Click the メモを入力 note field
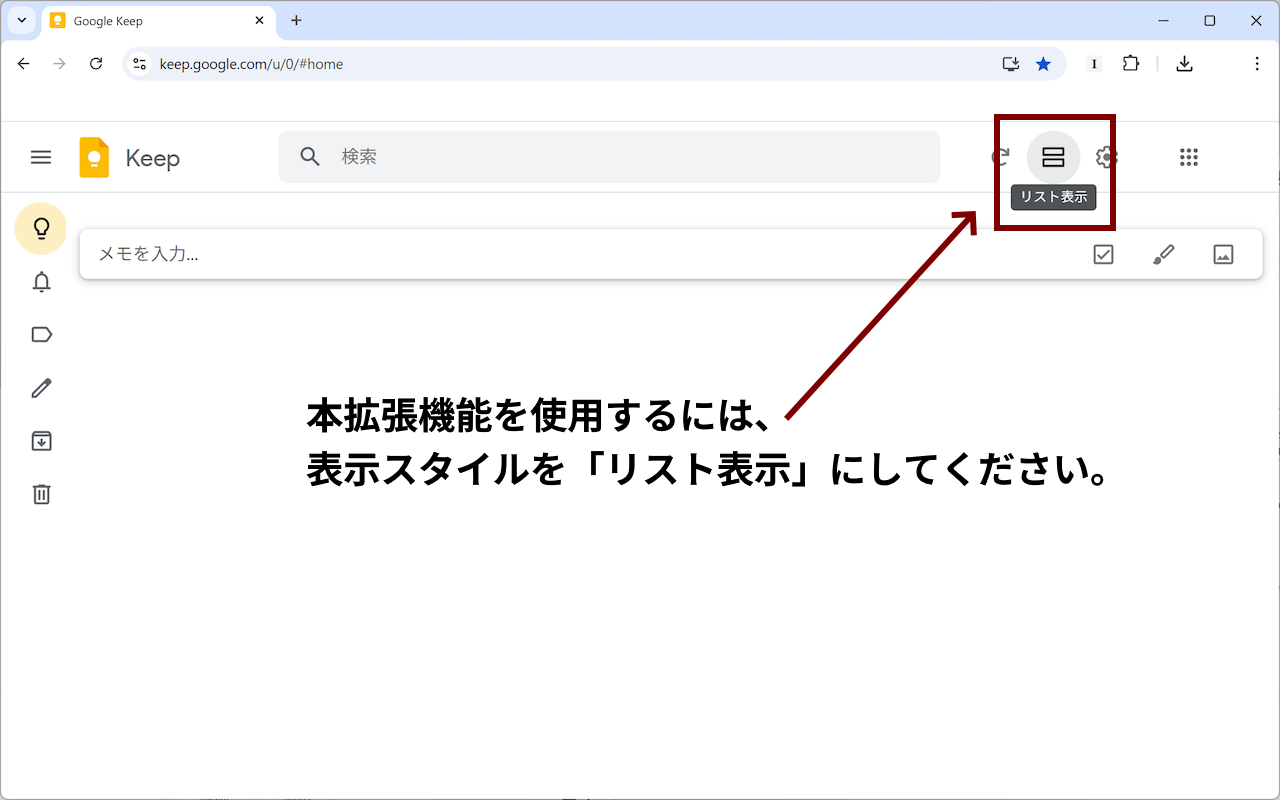 coord(580,254)
